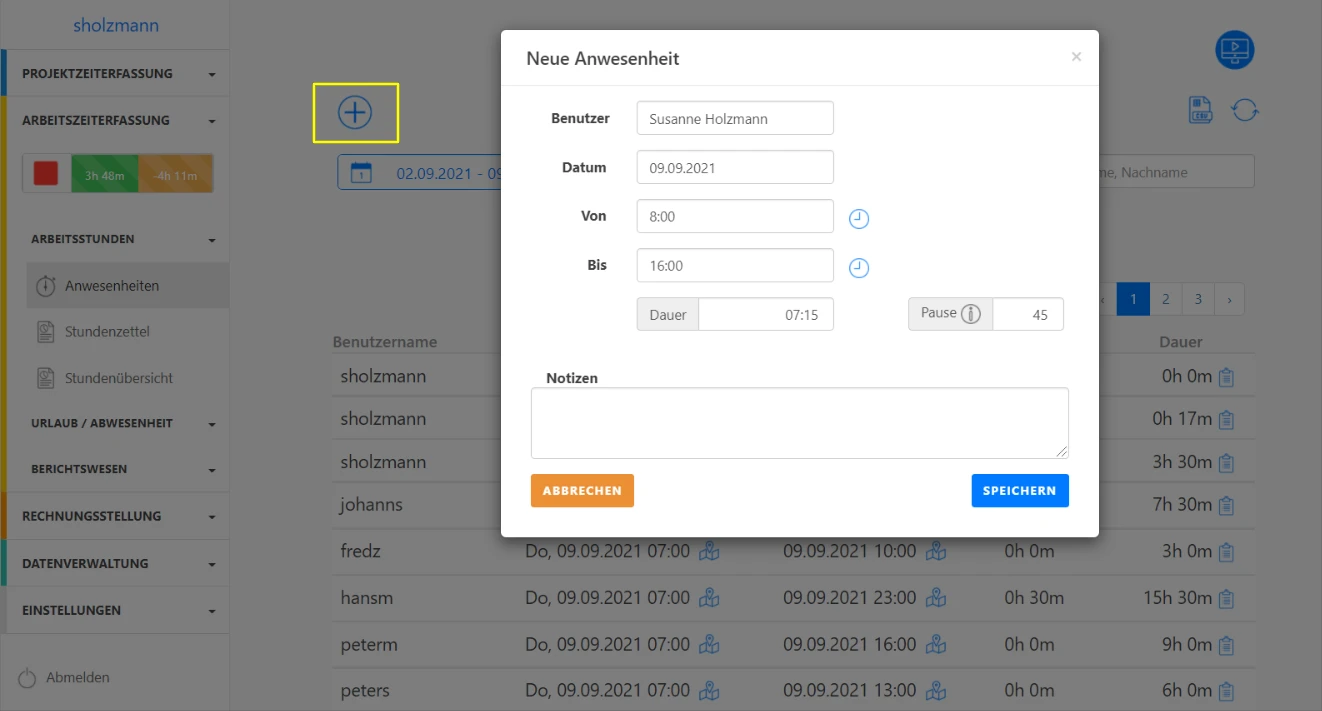
Task: Select Stundenübersicht in the sidebar
Action: tap(119, 378)
